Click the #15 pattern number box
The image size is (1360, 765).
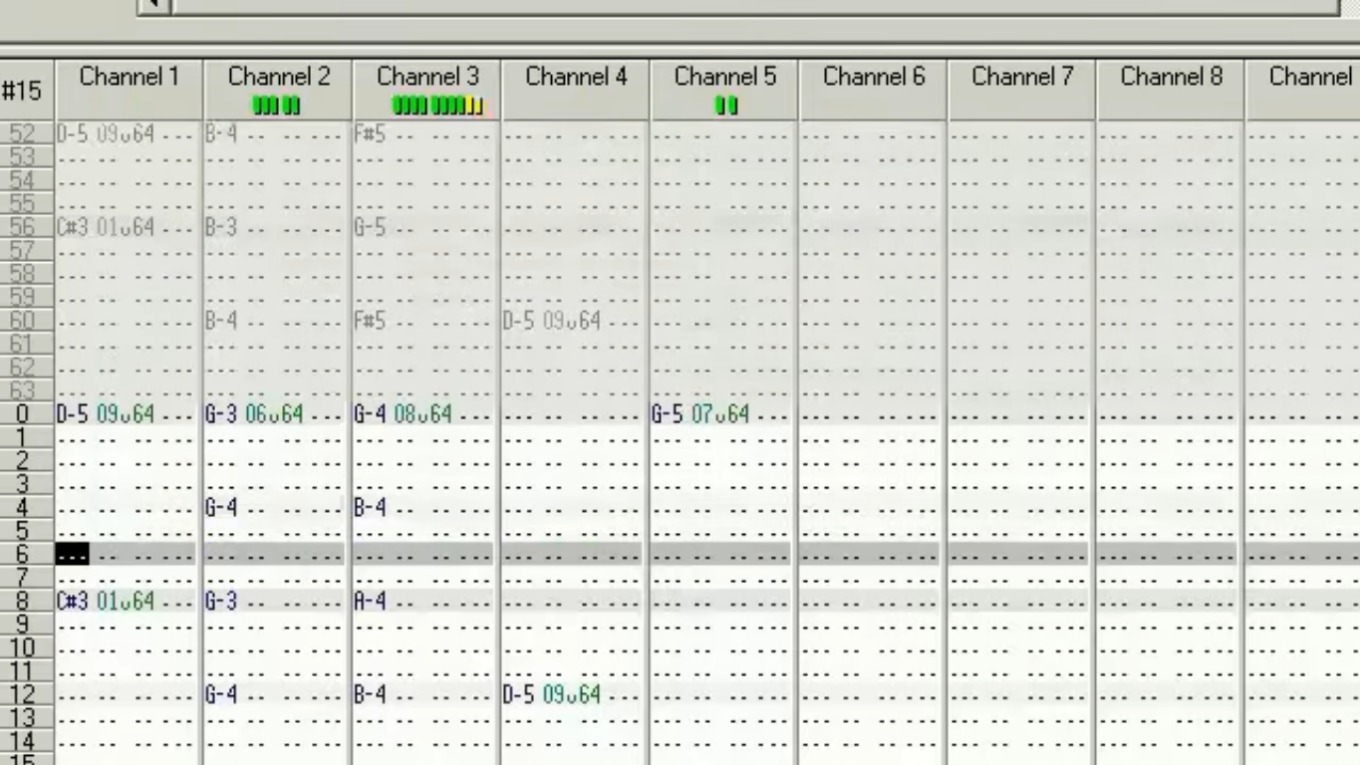pos(22,91)
